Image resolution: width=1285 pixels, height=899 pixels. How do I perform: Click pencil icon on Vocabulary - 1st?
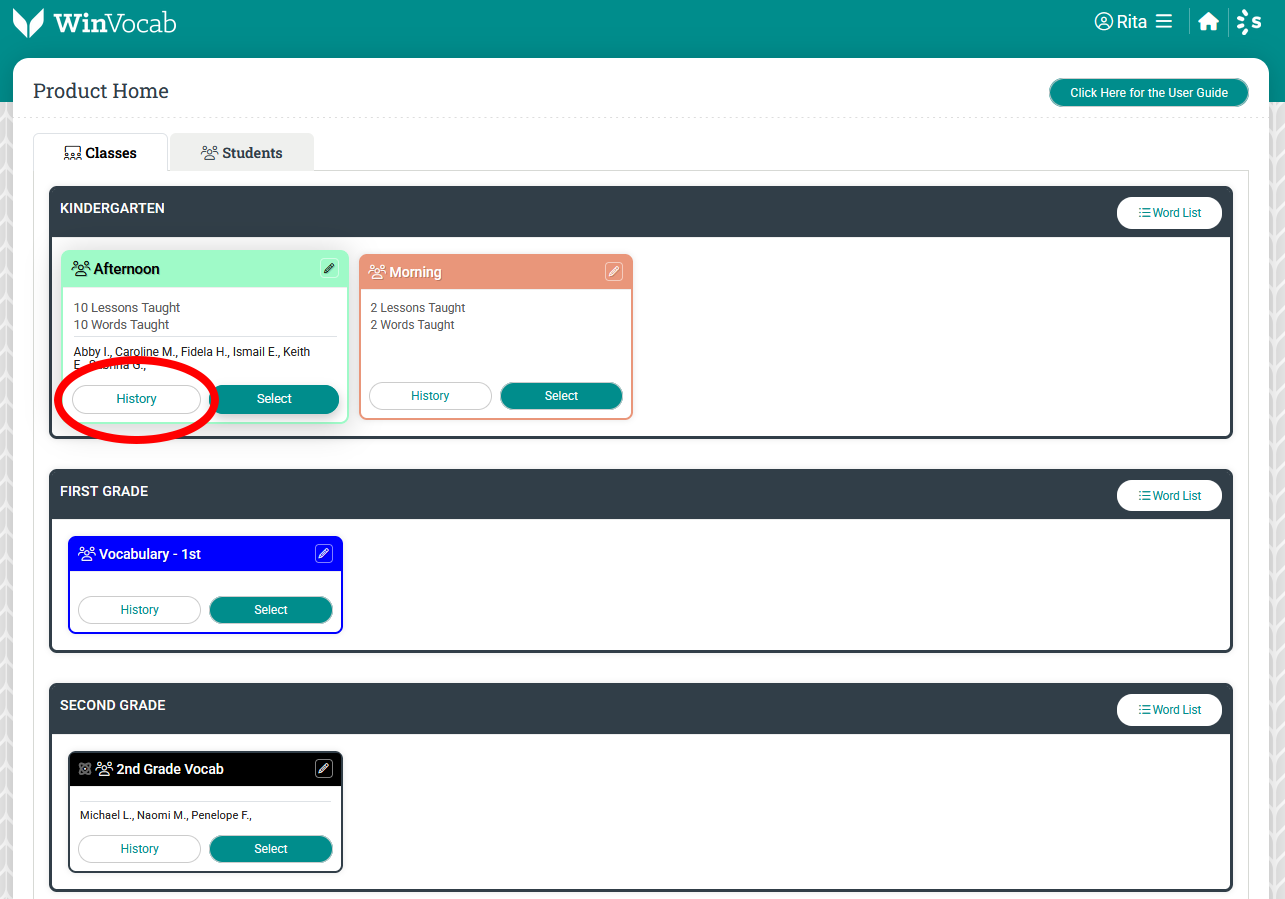pyautogui.click(x=323, y=554)
